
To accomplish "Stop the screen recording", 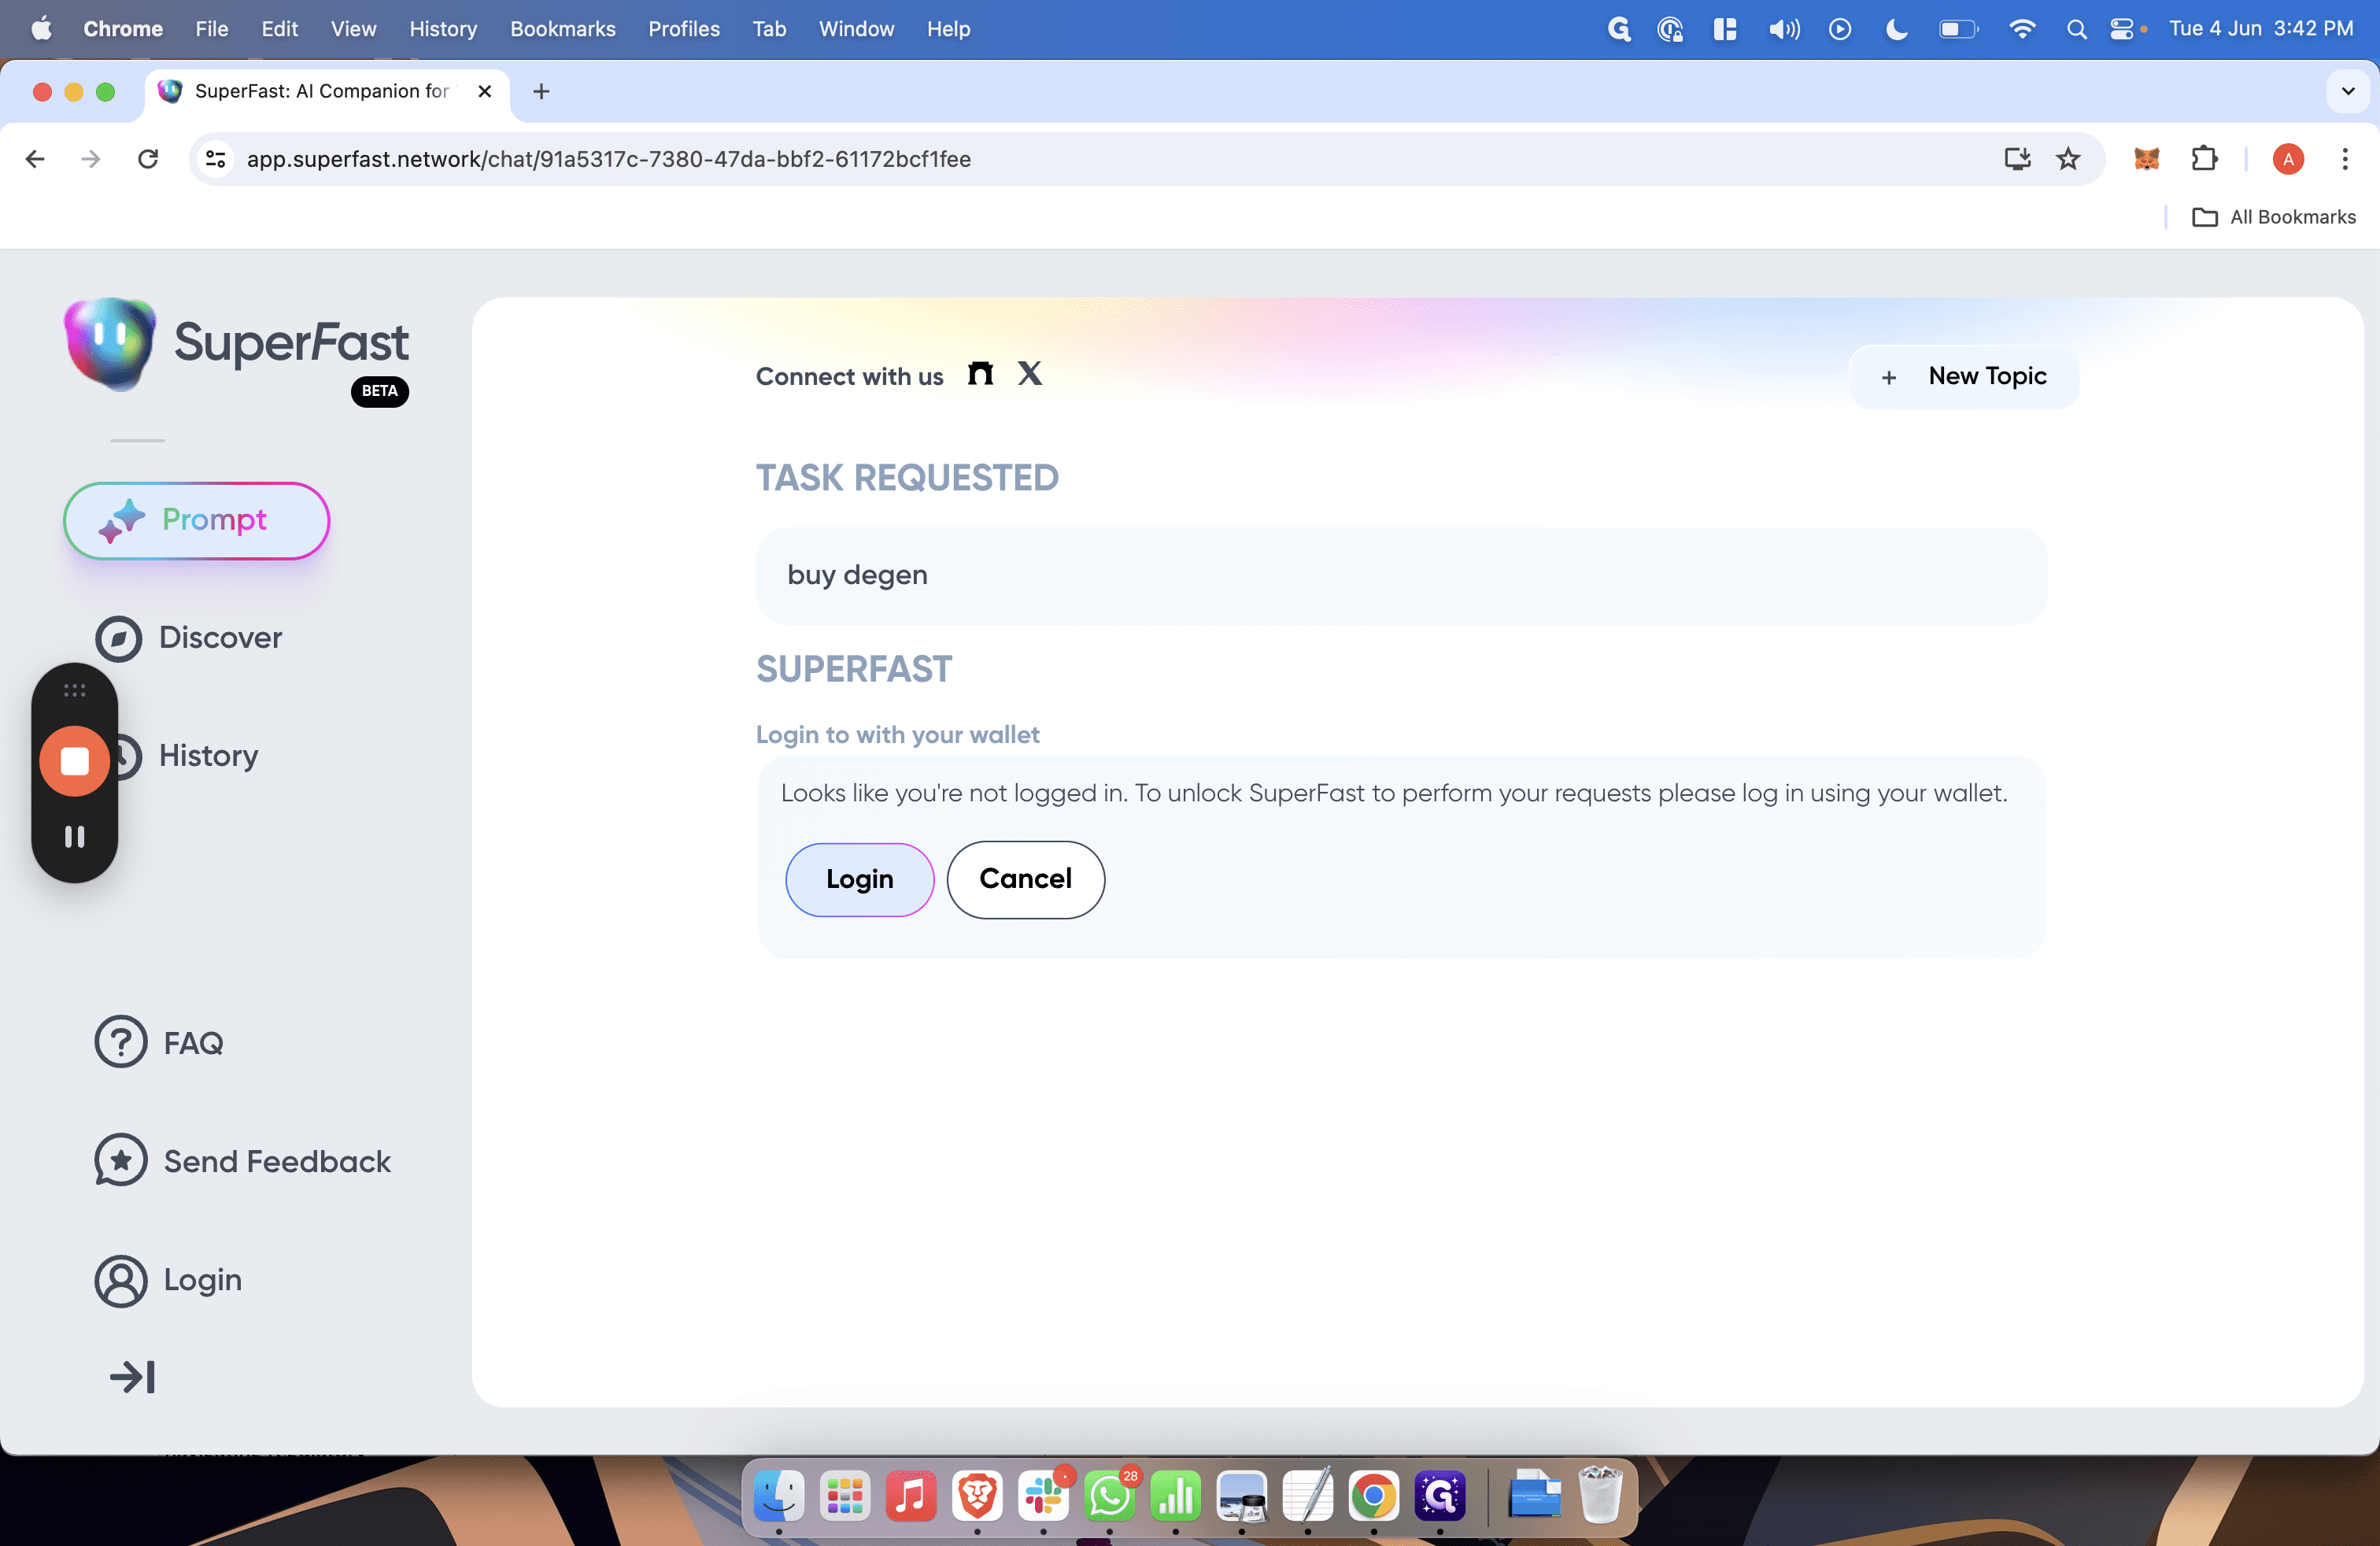I will pyautogui.click(x=74, y=761).
